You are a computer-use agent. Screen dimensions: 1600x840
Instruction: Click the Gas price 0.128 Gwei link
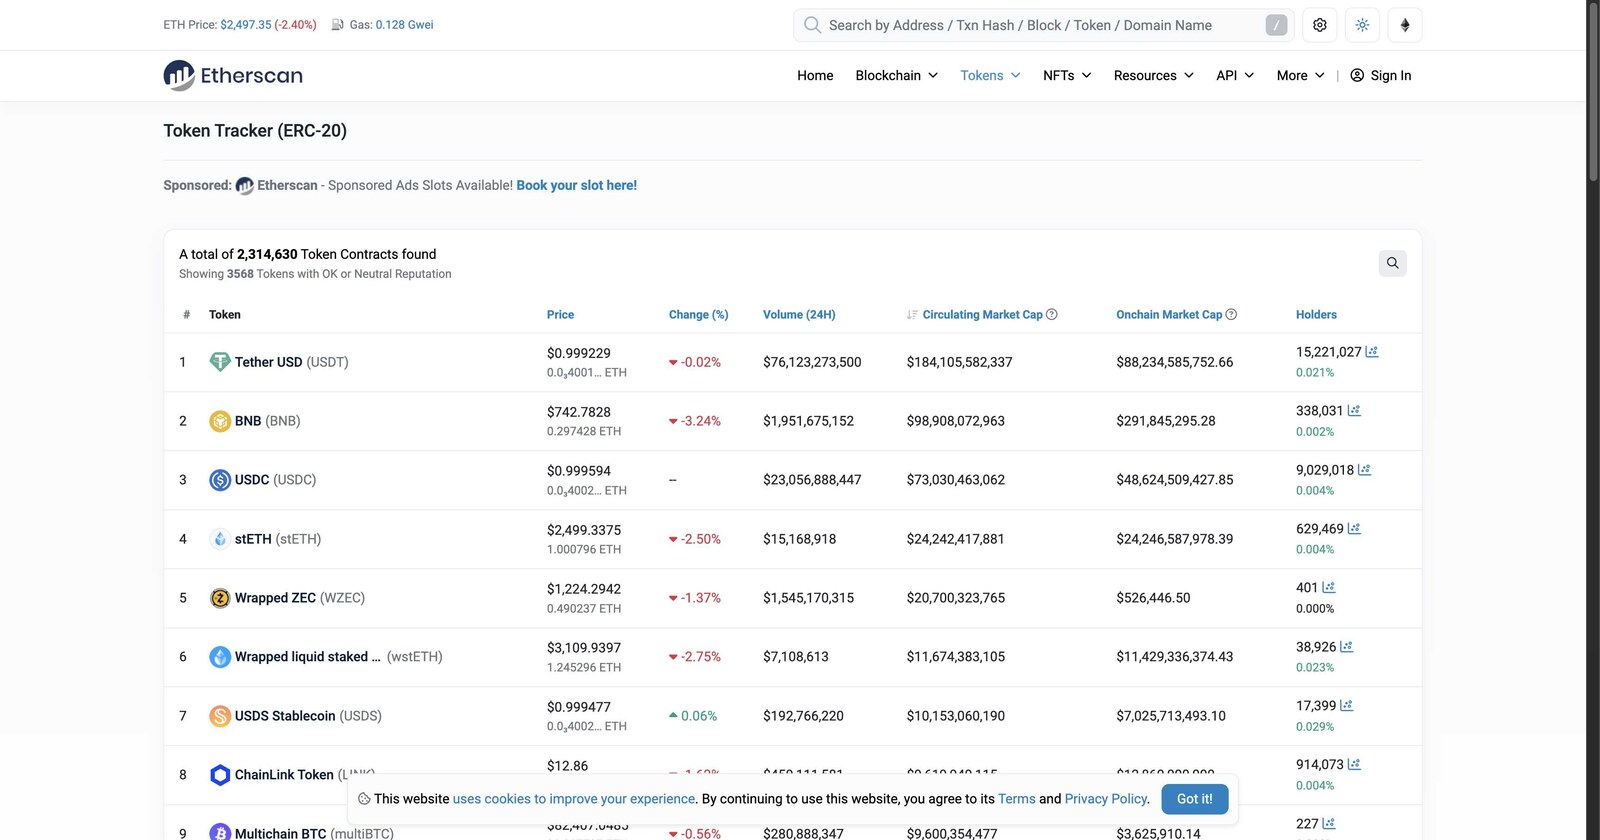404,25
